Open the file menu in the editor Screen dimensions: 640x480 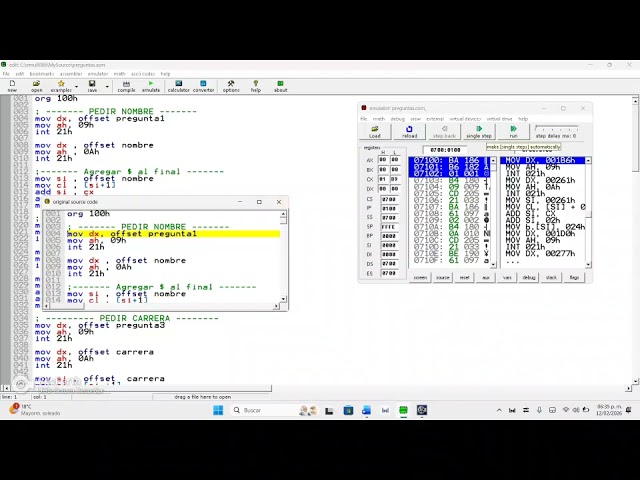tap(6, 74)
